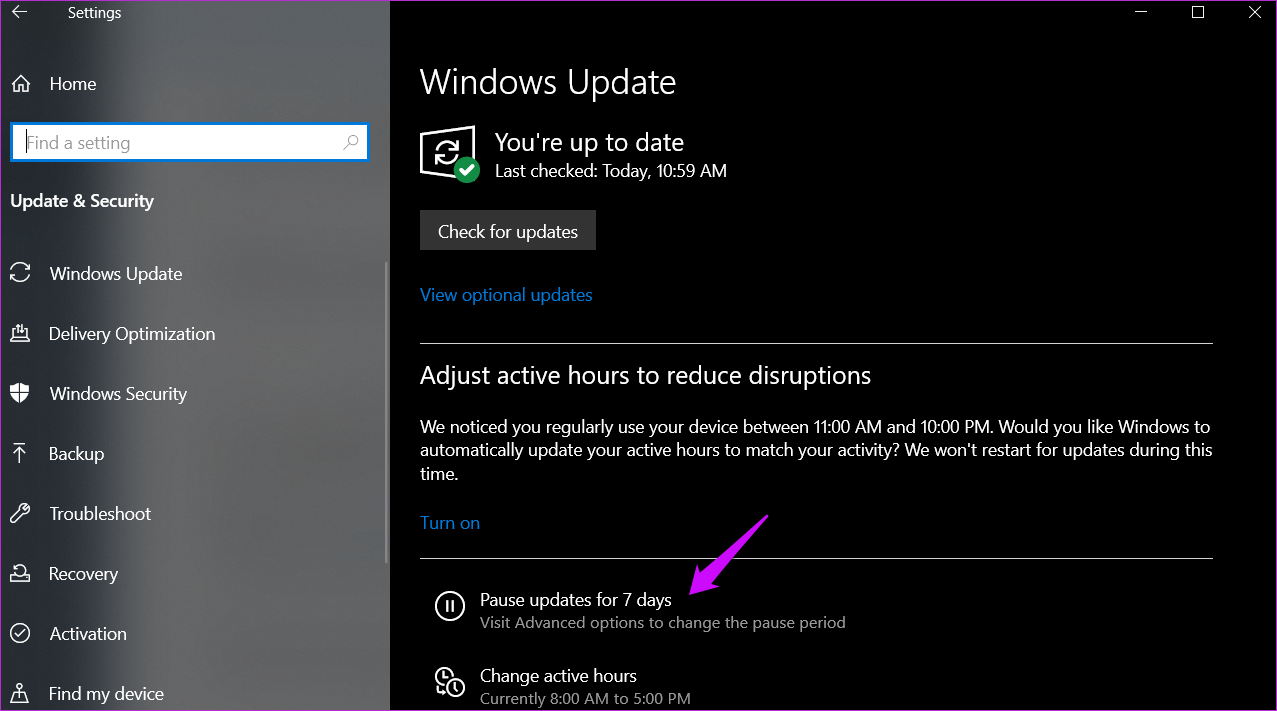The width and height of the screenshot is (1277, 711).
Task: Open Change active hours settings
Action: pos(558,675)
